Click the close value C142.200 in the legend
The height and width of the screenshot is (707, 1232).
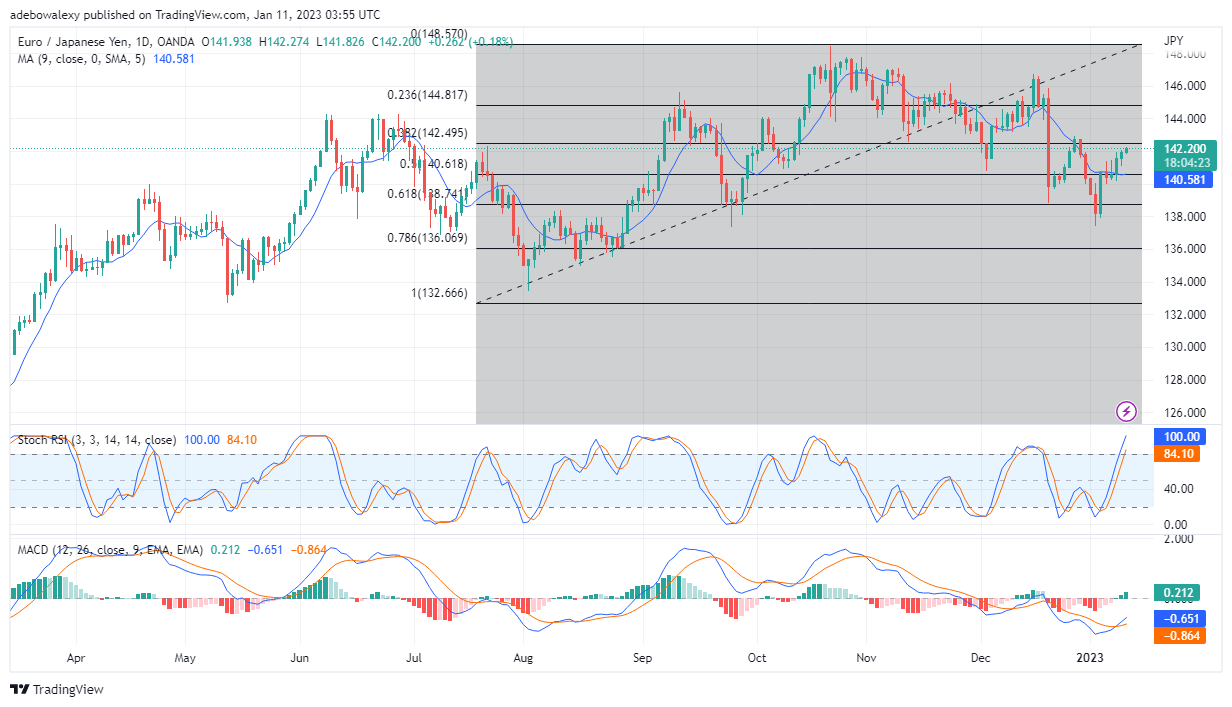[x=397, y=42]
